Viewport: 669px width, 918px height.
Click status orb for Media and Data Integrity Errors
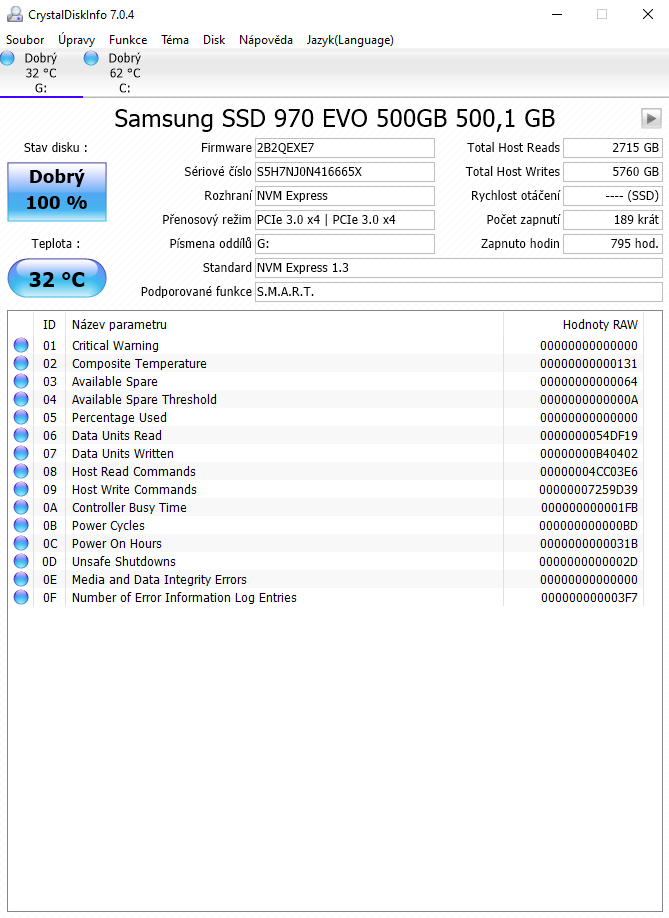pyautogui.click(x=21, y=579)
